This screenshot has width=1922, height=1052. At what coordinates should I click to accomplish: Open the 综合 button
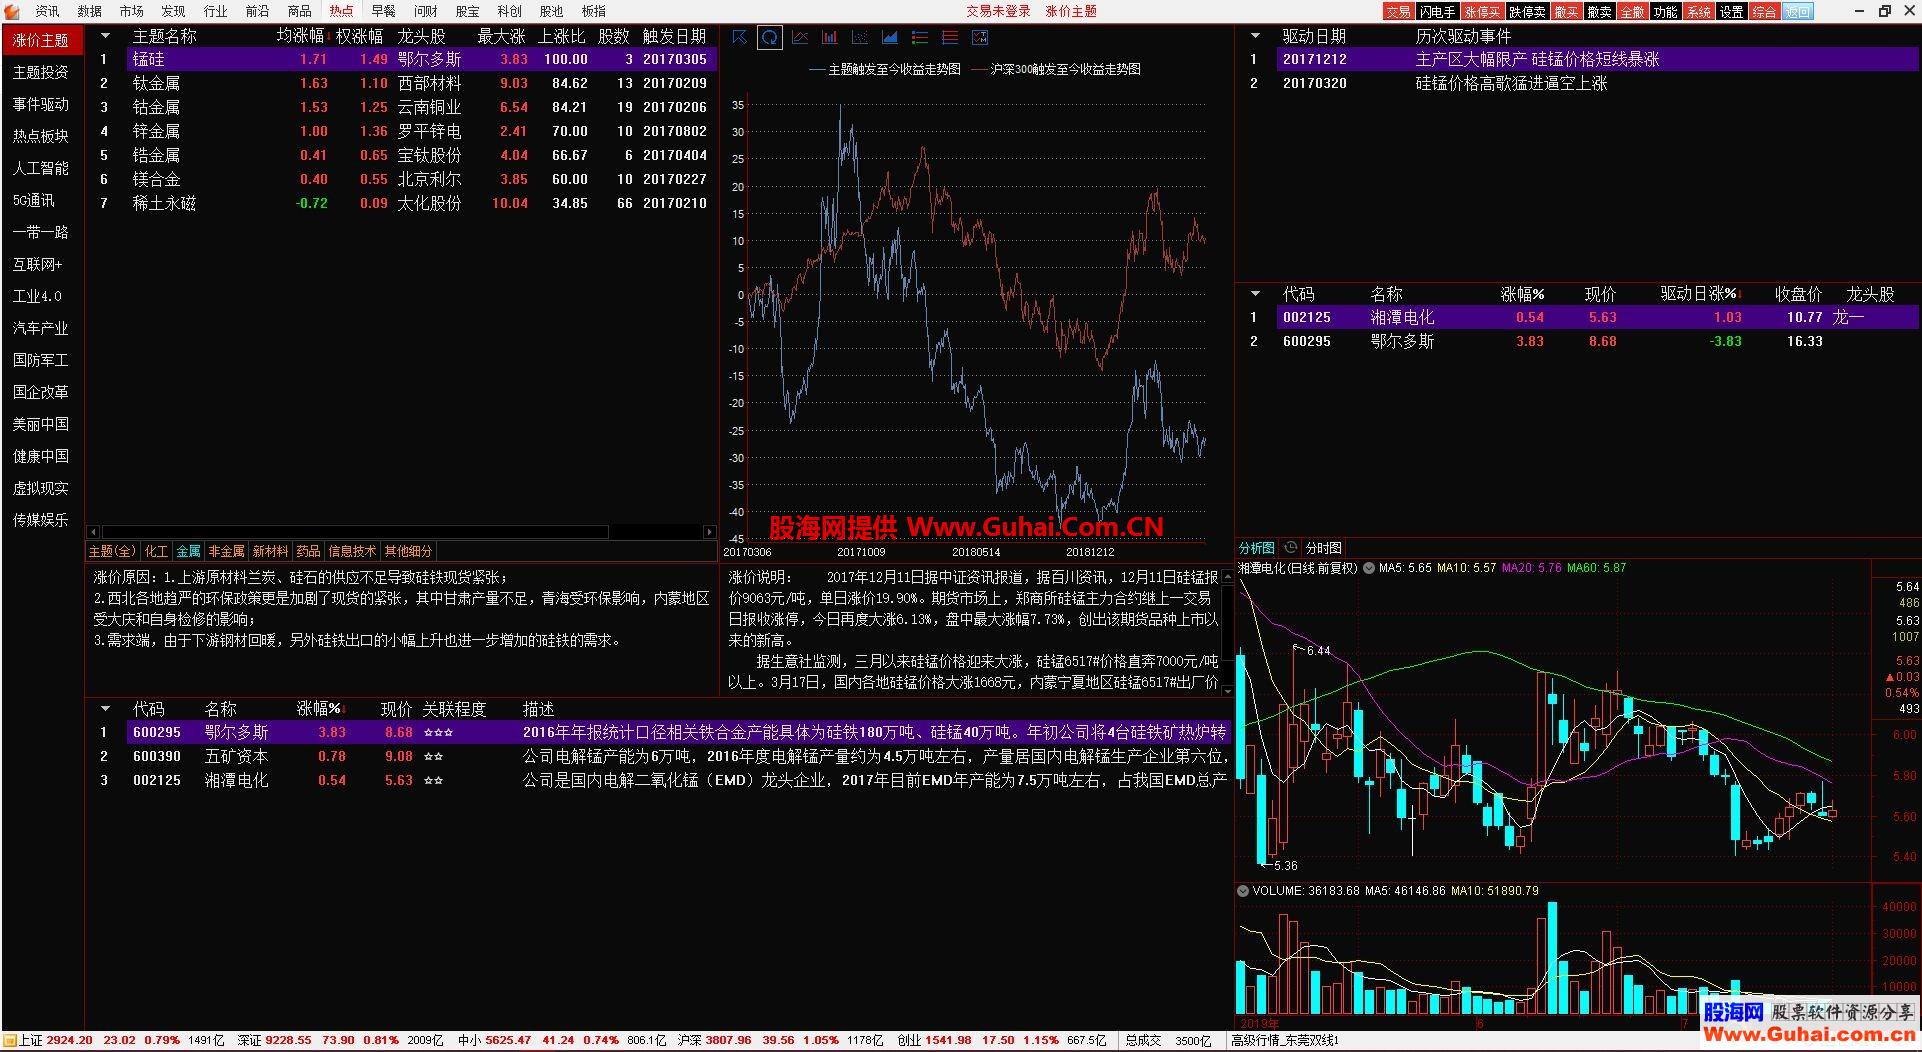click(x=1764, y=11)
